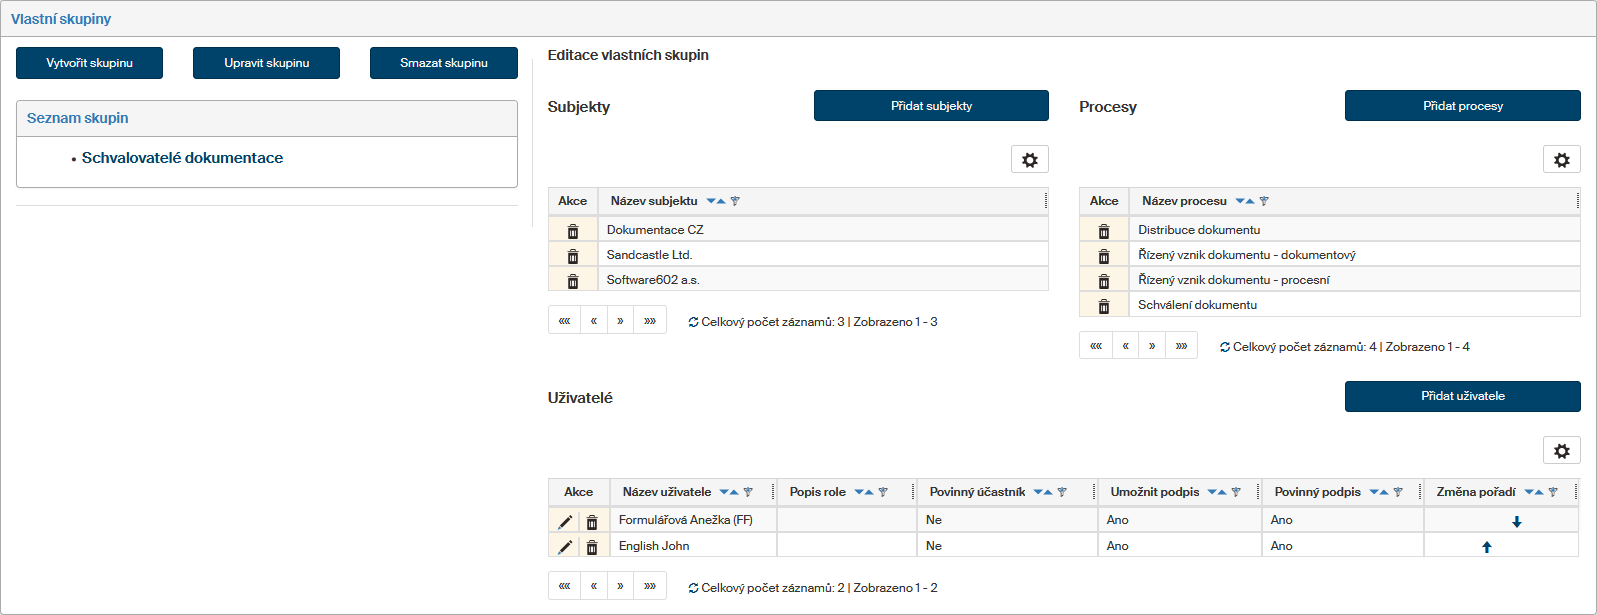
Task: Open filter on Název procesu column
Action: 1264,201
